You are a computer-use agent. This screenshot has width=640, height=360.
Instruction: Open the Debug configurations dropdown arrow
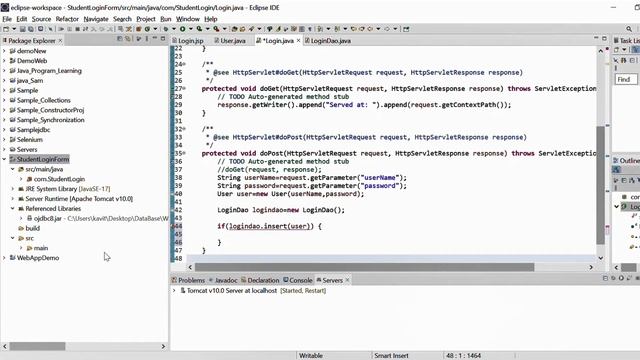174,29
